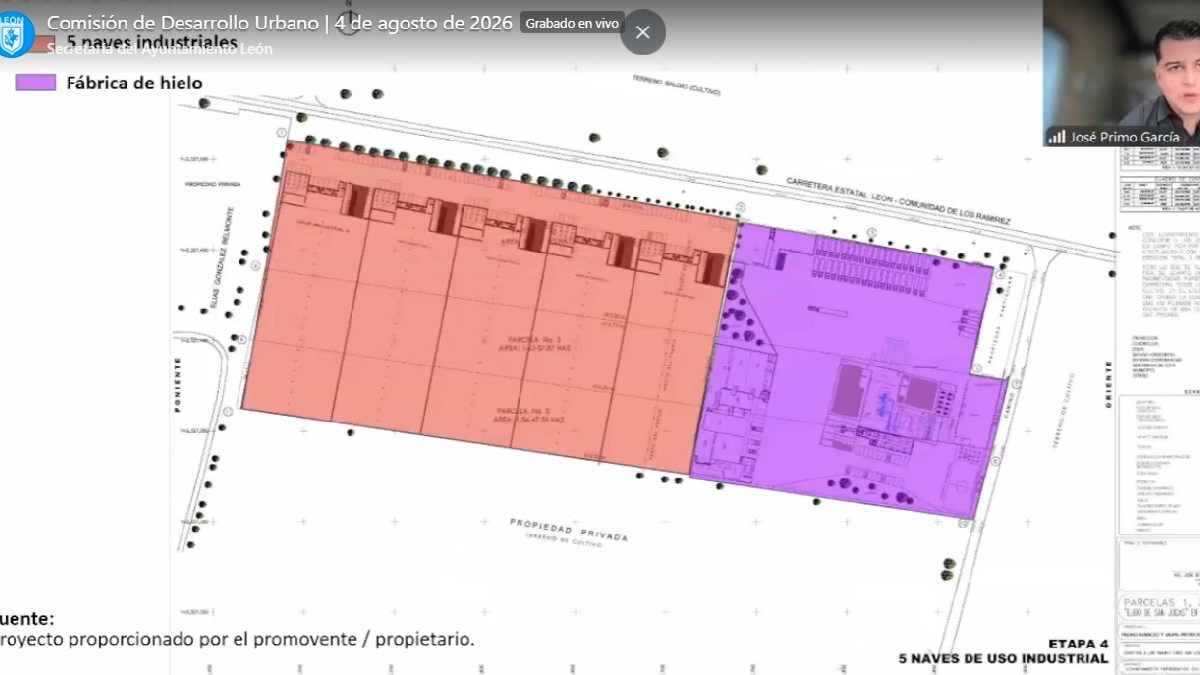Viewport: 1200px width, 675px height.
Task: Click the '5 NAVES DE USO INDUSTRIAL' caption
Action: (x=1003, y=659)
